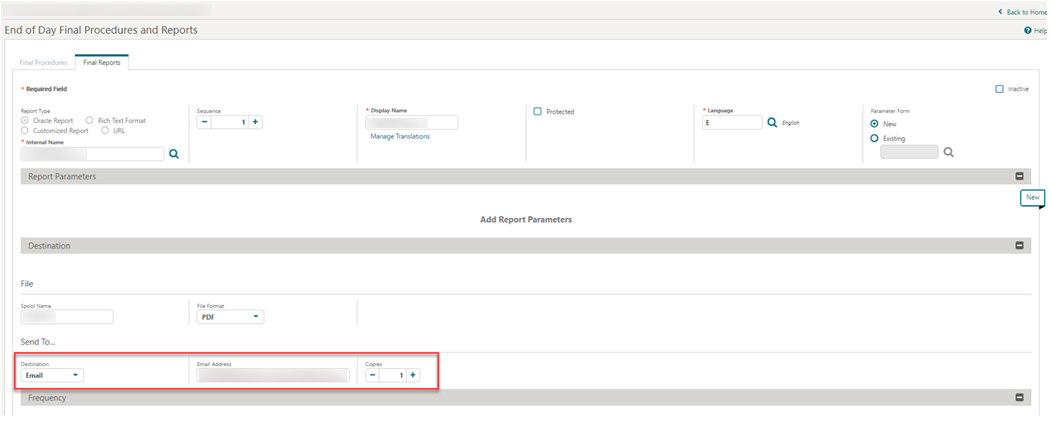Click the Back to Home link
The height and width of the screenshot is (421, 1051).
point(1021,11)
